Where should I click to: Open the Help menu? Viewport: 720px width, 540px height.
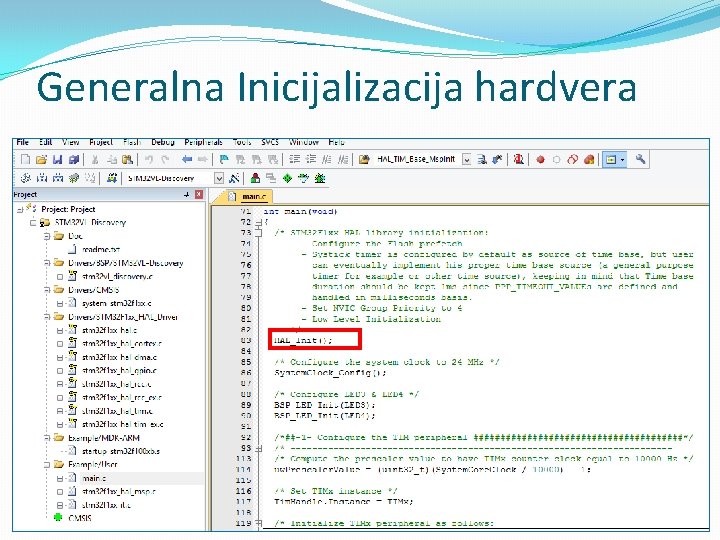[336, 142]
